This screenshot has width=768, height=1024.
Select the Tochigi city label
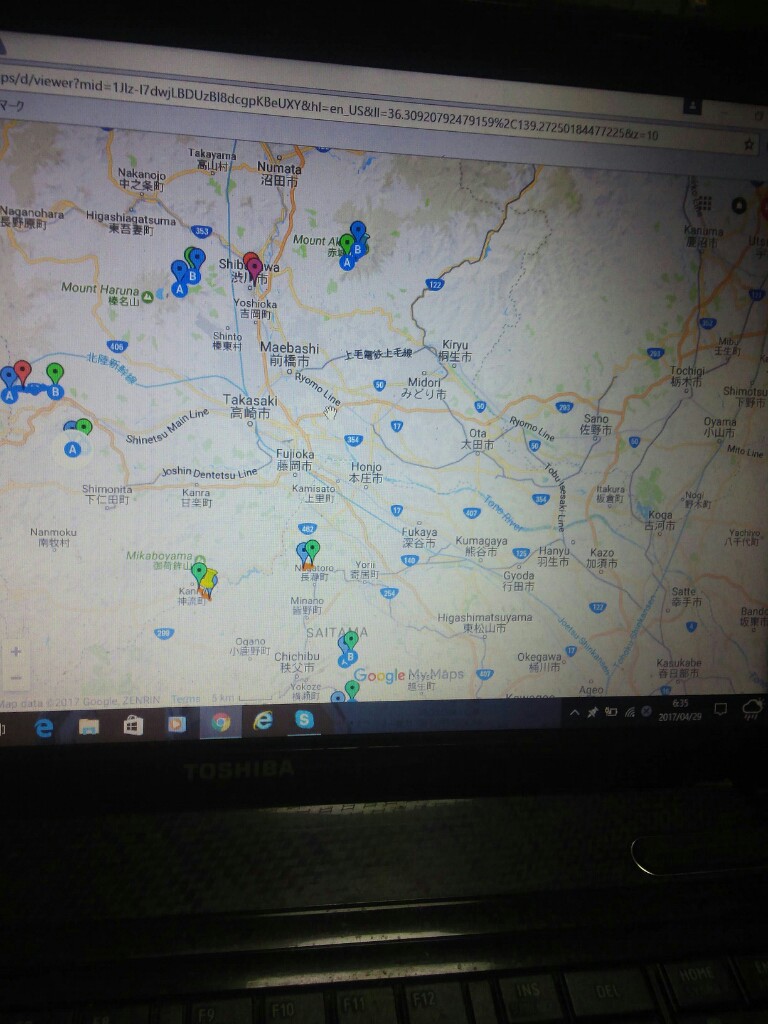(x=687, y=376)
